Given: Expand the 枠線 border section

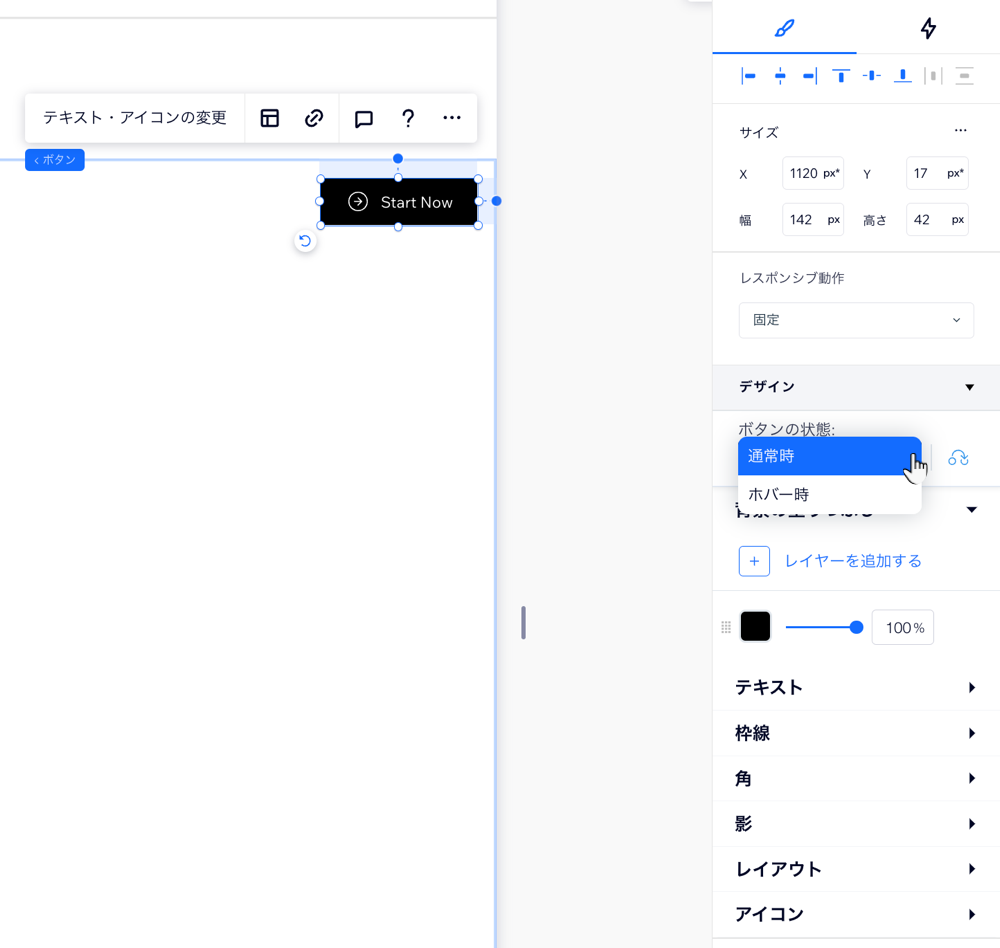Looking at the screenshot, I should (x=856, y=733).
